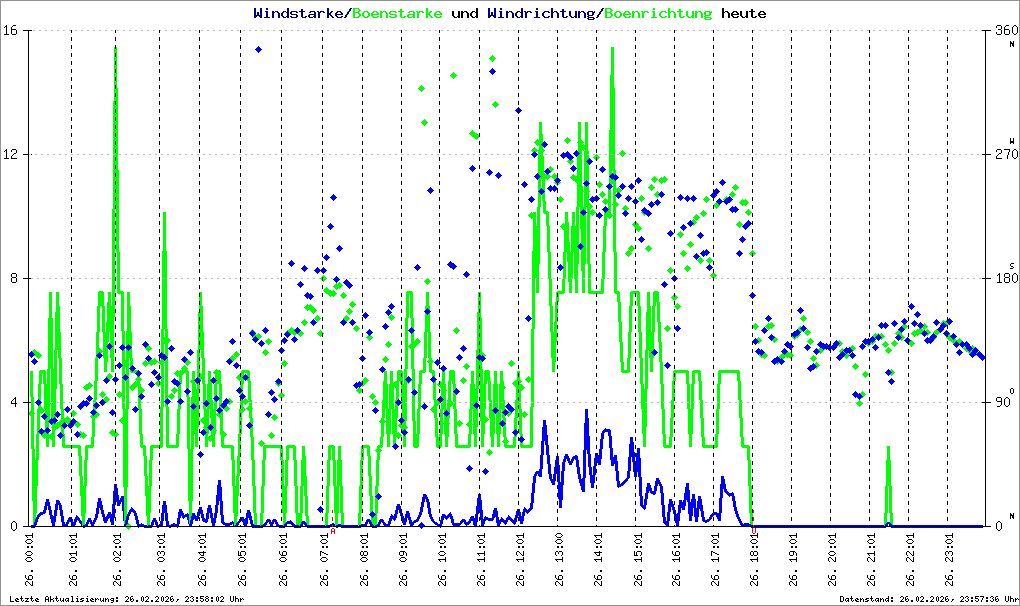Screen dimensions: 1020x606
Task: Click the red sunset marker 'U'
Action: [x=753, y=531]
